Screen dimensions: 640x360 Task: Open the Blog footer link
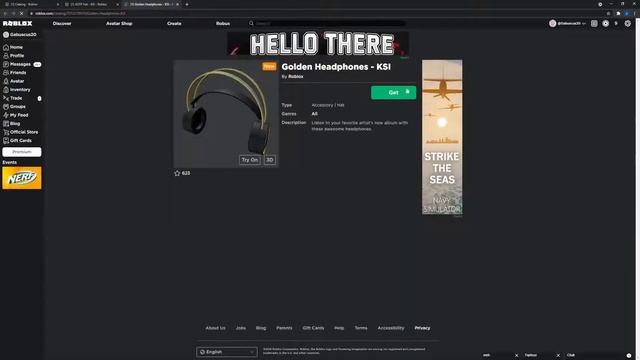pyautogui.click(x=261, y=328)
